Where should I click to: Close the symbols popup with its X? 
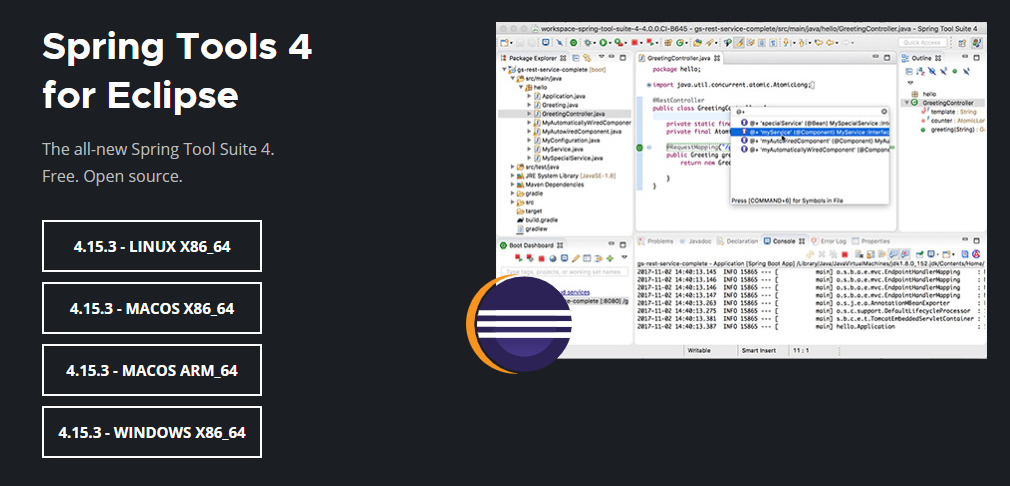[x=884, y=111]
